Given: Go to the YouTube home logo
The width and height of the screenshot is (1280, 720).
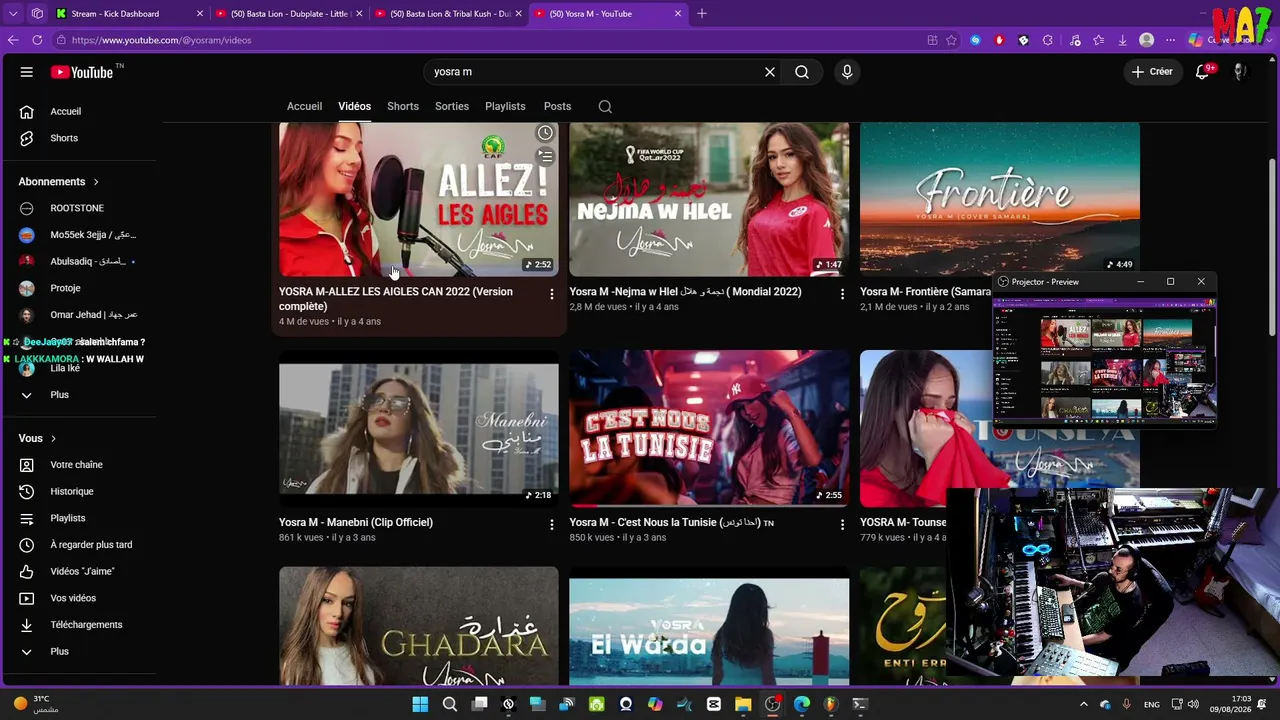Looking at the screenshot, I should [x=82, y=72].
